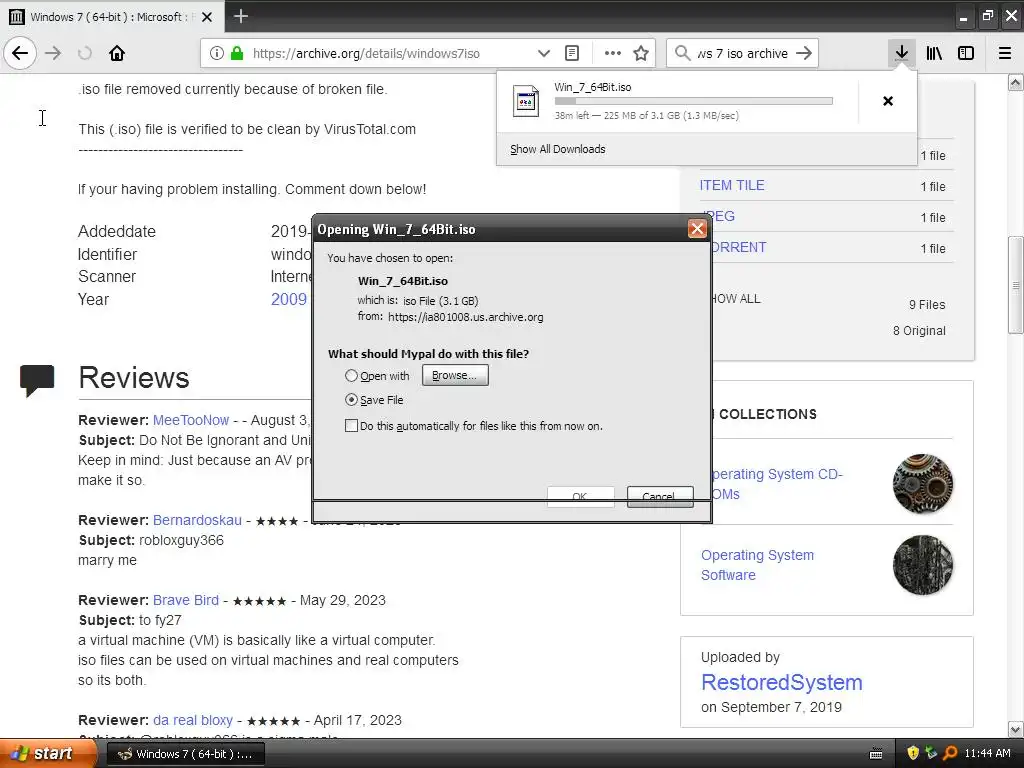
Task: Click Show All Downloads
Action: pos(558,149)
